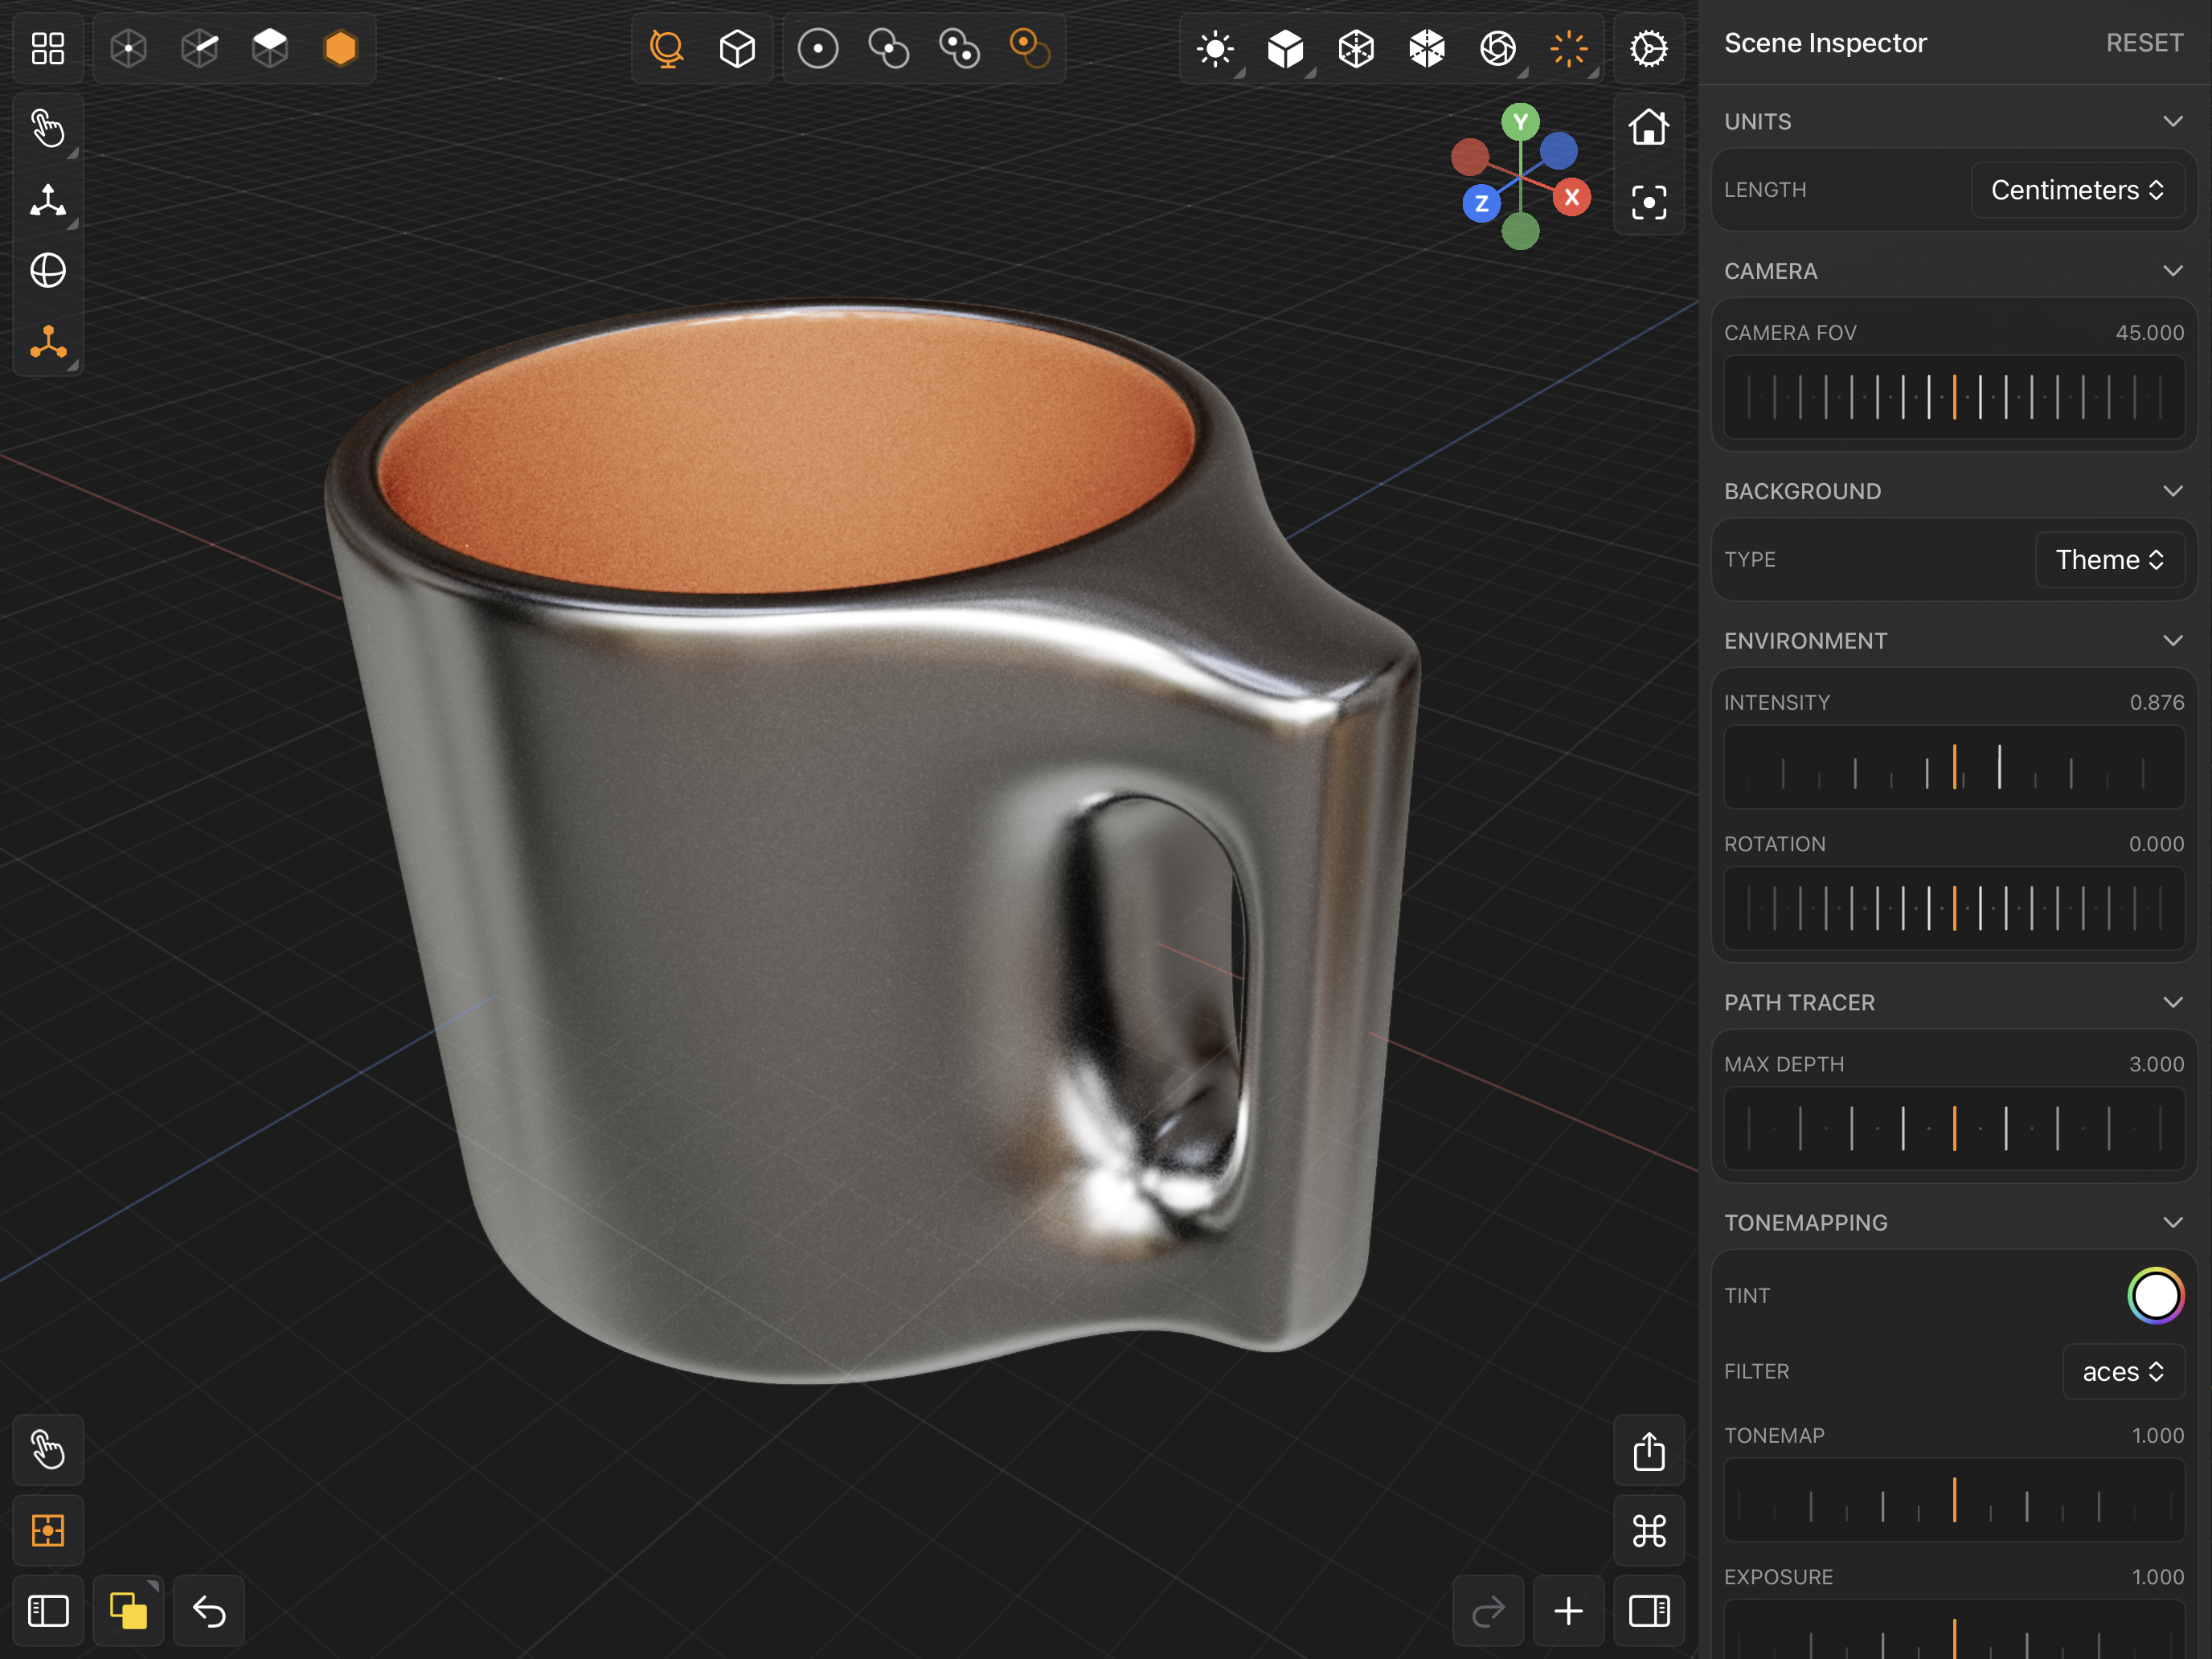Select the globe environment icon in toolbar
This screenshot has width=2212, height=1659.
point(666,48)
